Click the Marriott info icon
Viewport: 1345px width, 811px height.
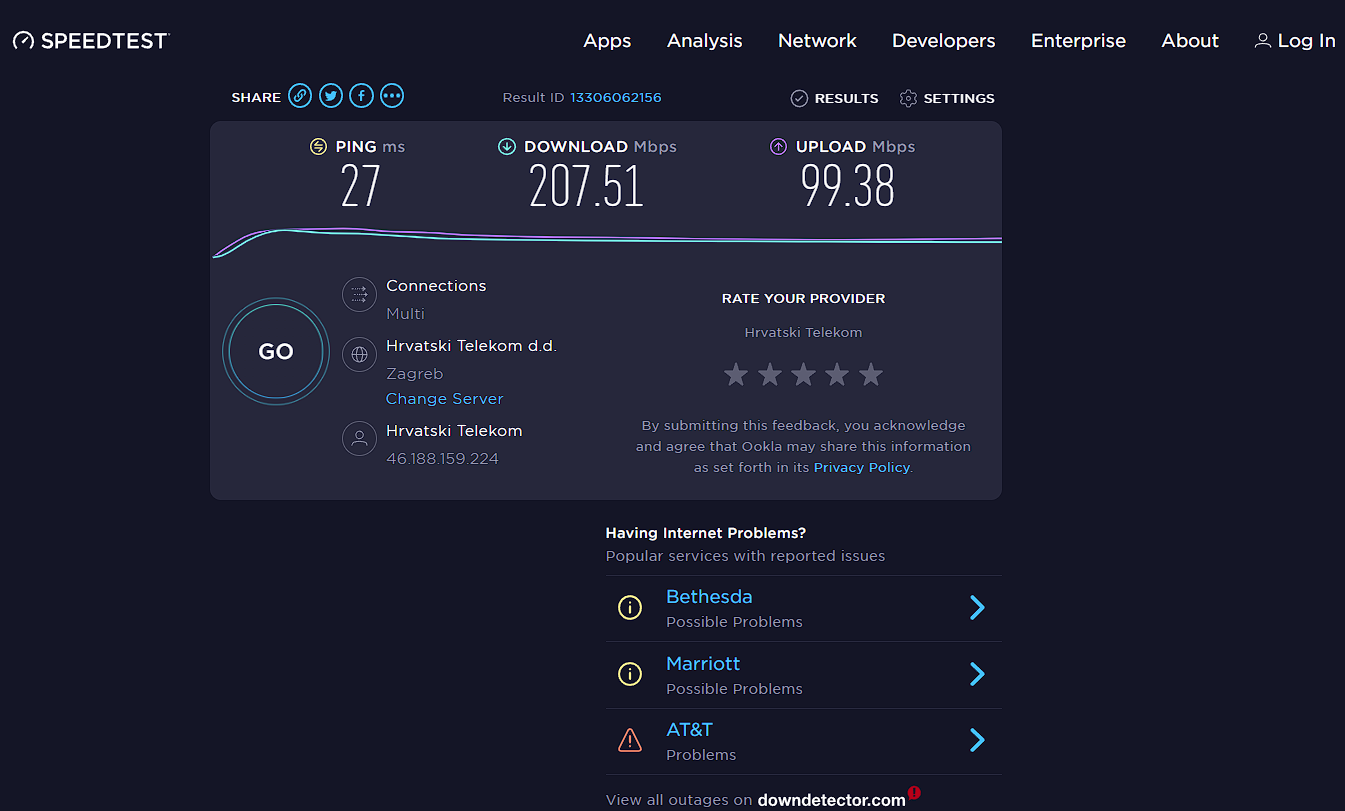click(629, 674)
